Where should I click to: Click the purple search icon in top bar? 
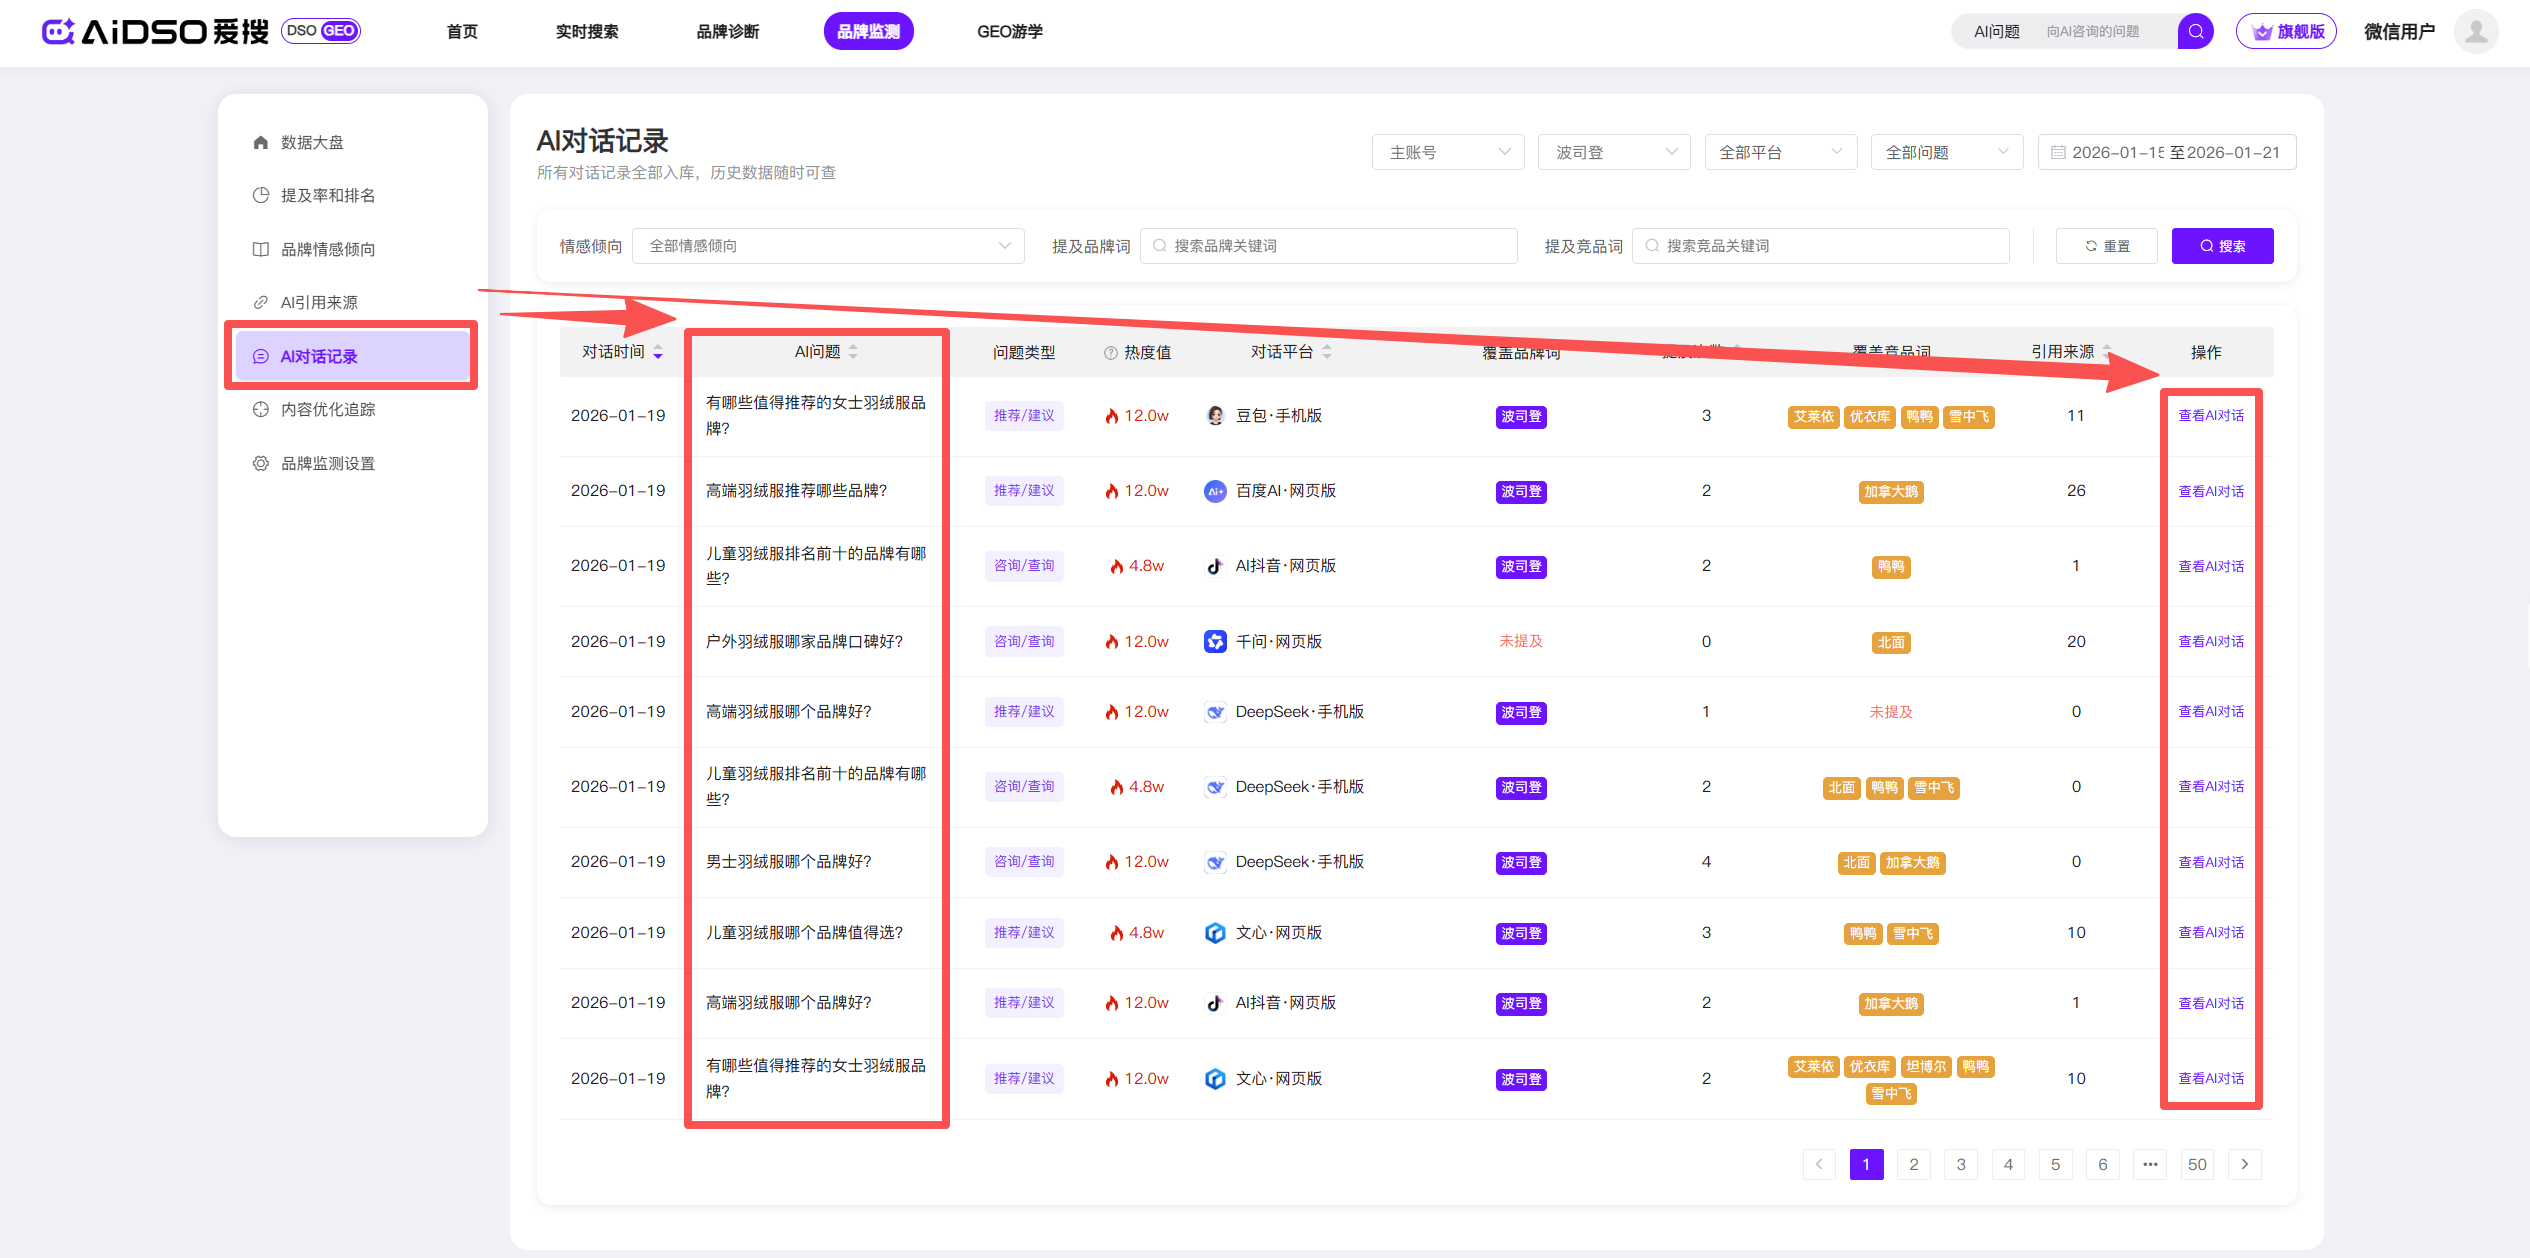(x=2195, y=31)
